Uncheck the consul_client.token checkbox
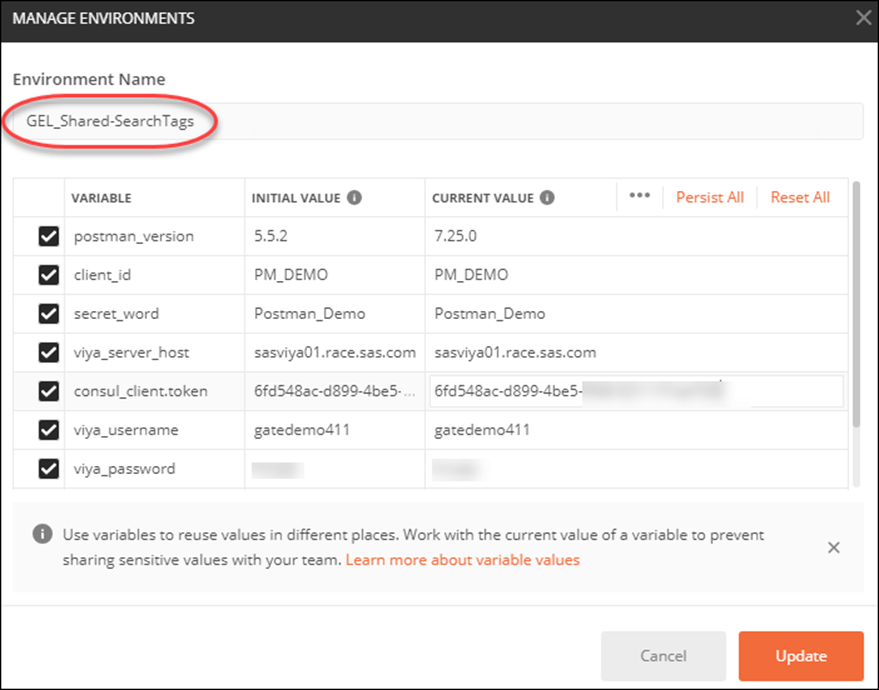 48,391
